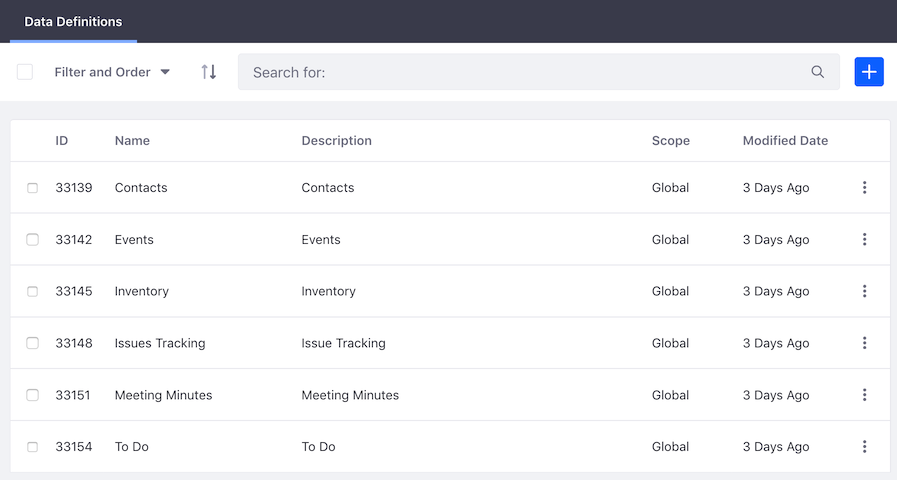The height and width of the screenshot is (480, 897).
Task: Open the Meeting Minutes definition name
Action: point(163,395)
